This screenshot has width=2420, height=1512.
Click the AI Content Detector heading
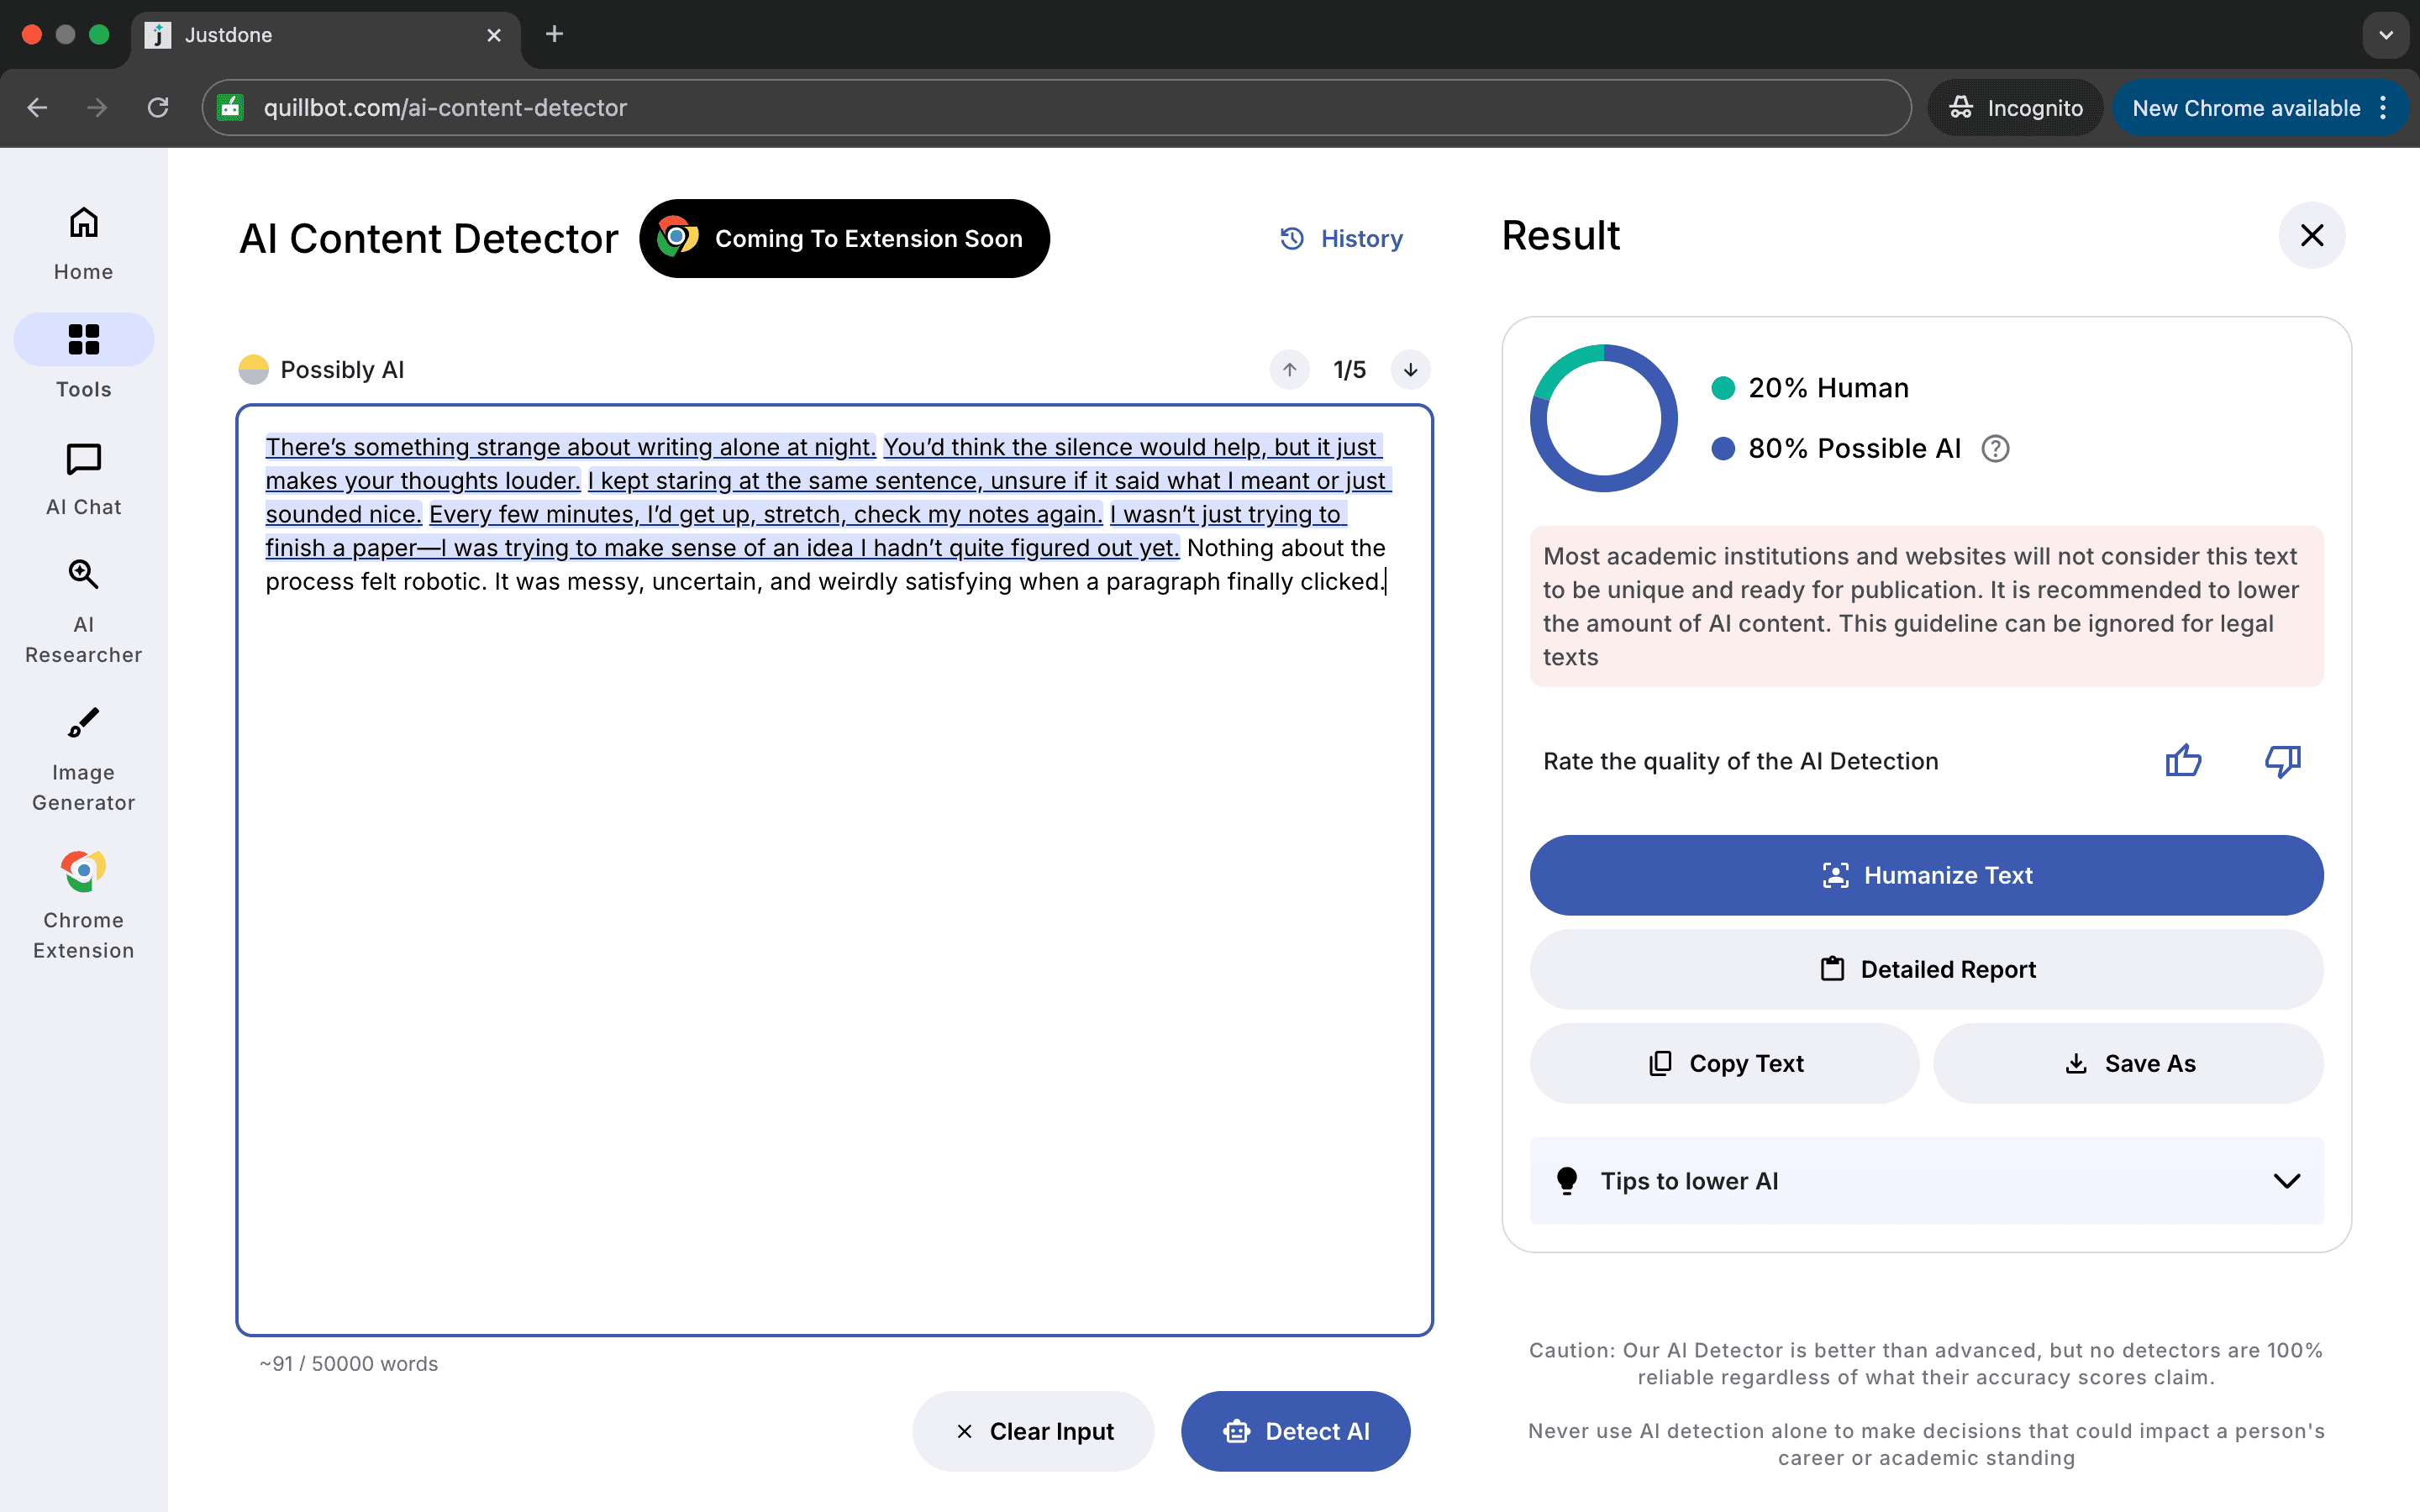[x=429, y=238]
